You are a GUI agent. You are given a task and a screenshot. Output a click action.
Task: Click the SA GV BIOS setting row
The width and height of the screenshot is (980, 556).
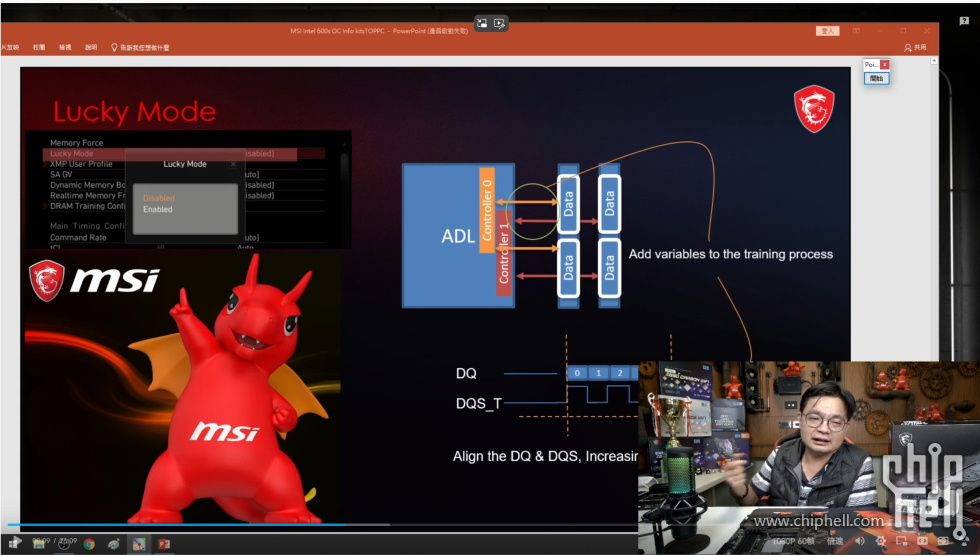click(61, 174)
